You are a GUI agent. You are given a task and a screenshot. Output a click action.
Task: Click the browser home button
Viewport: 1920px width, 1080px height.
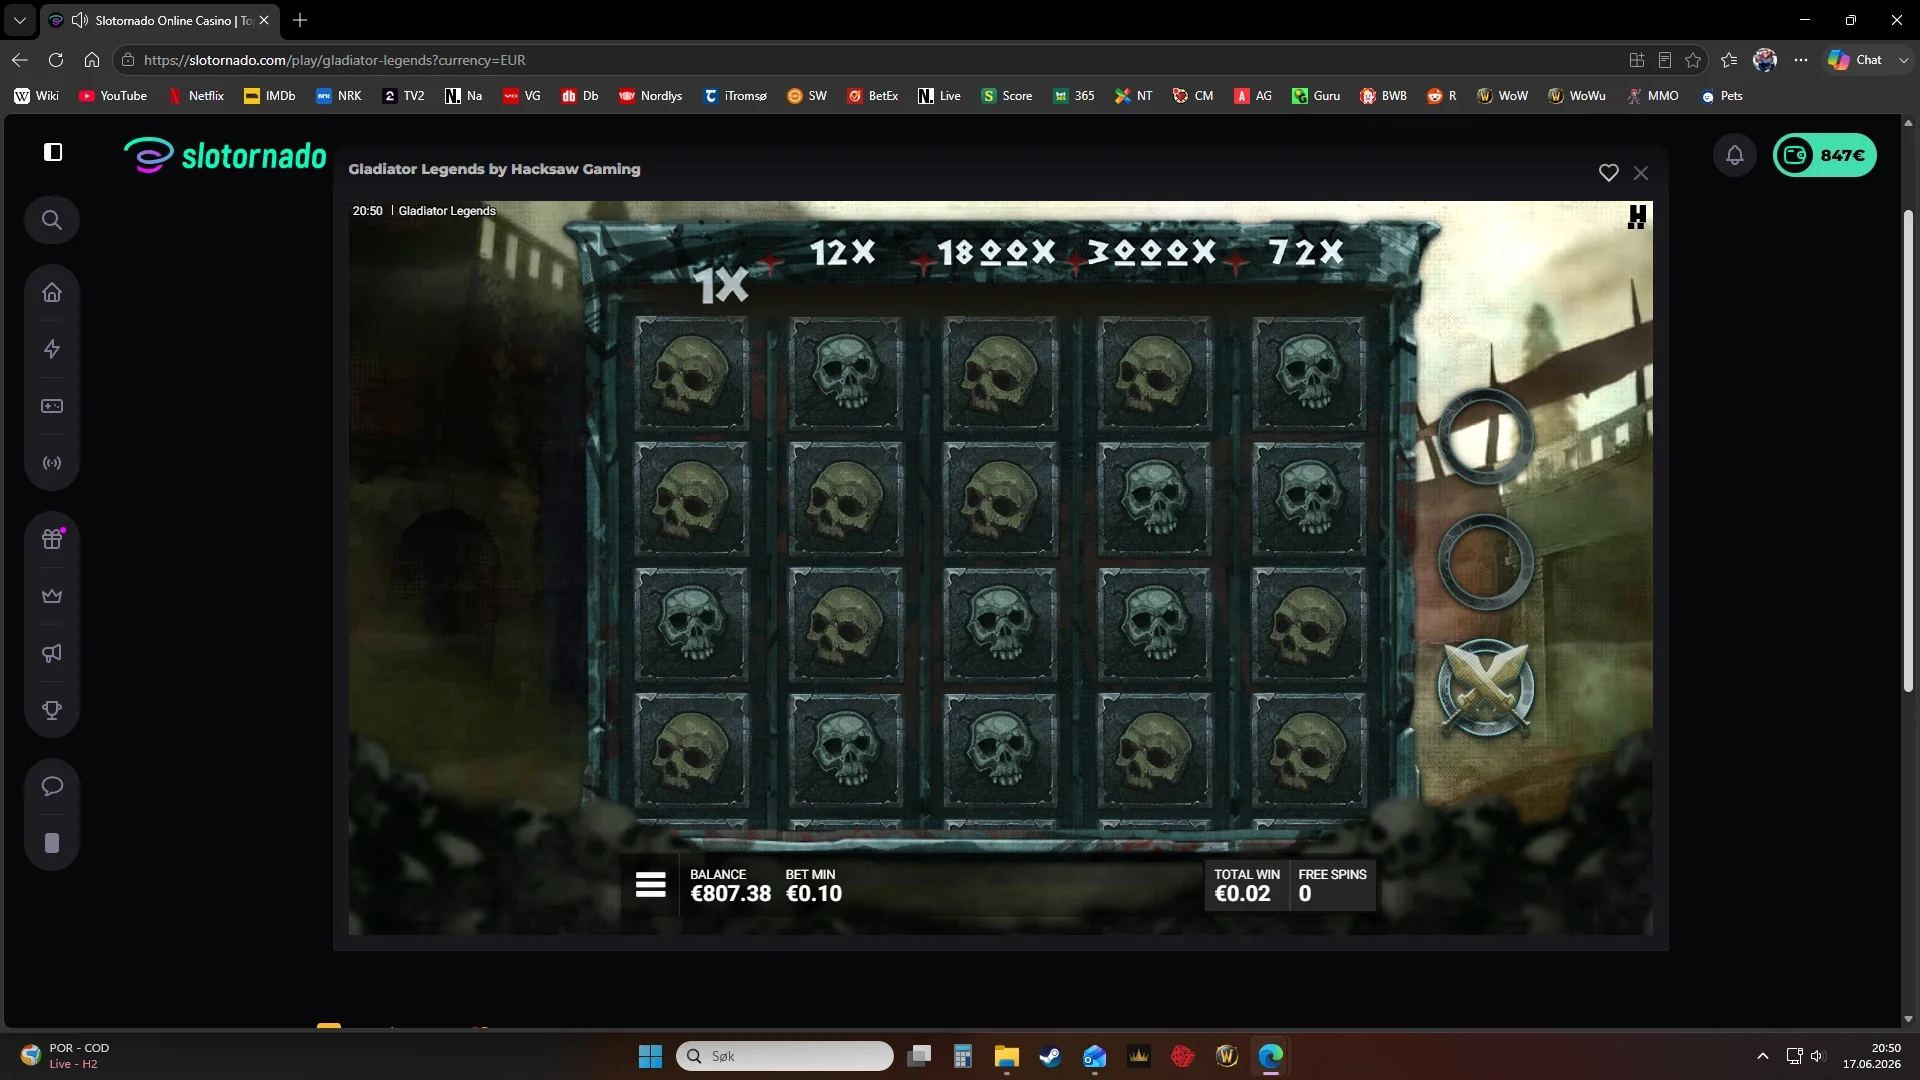92,60
